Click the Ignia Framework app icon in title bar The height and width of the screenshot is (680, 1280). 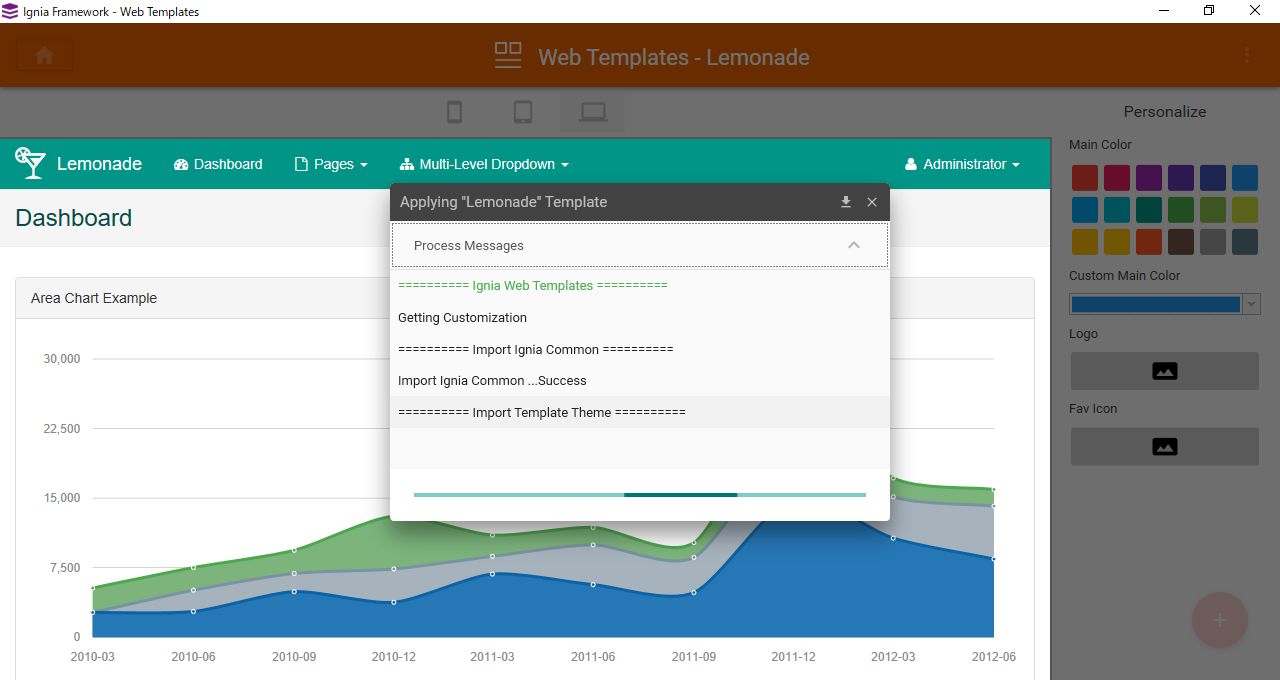tap(10, 11)
